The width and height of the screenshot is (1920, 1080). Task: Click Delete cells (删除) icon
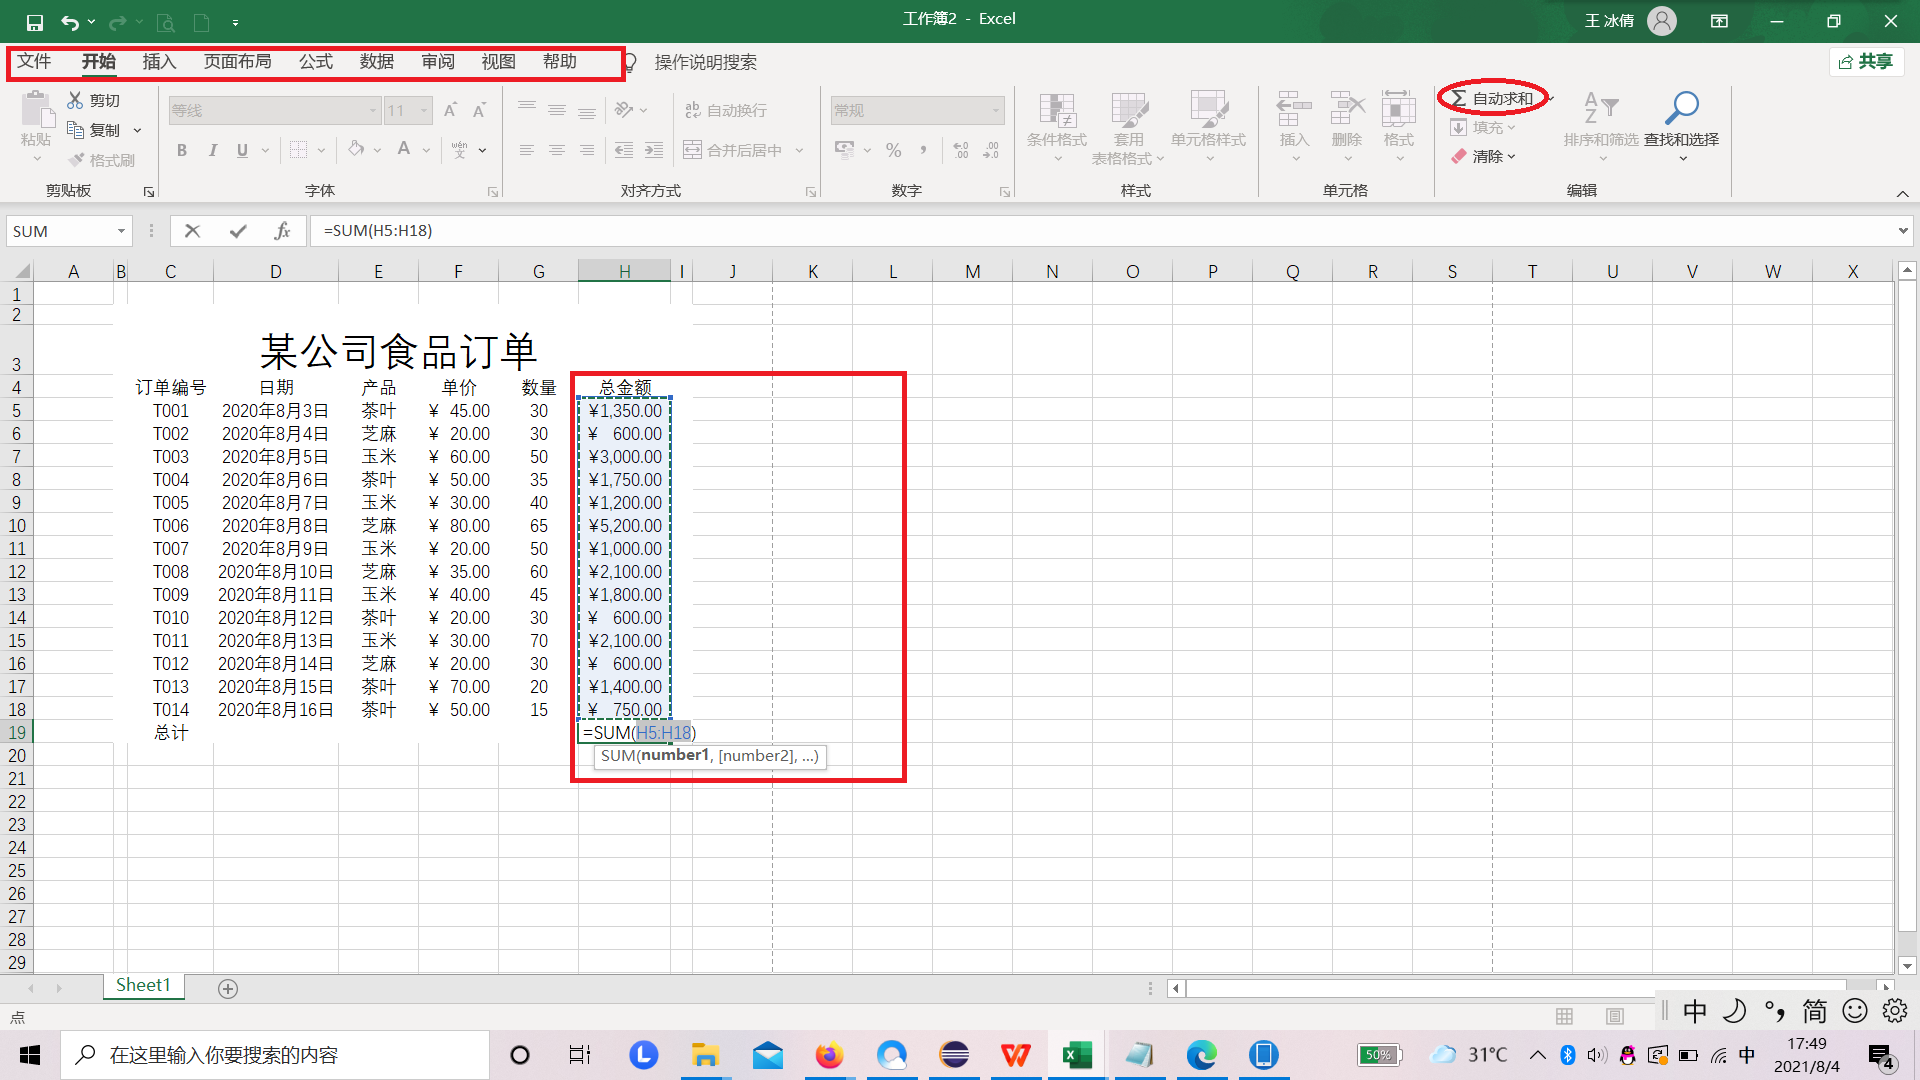[x=1347, y=108]
